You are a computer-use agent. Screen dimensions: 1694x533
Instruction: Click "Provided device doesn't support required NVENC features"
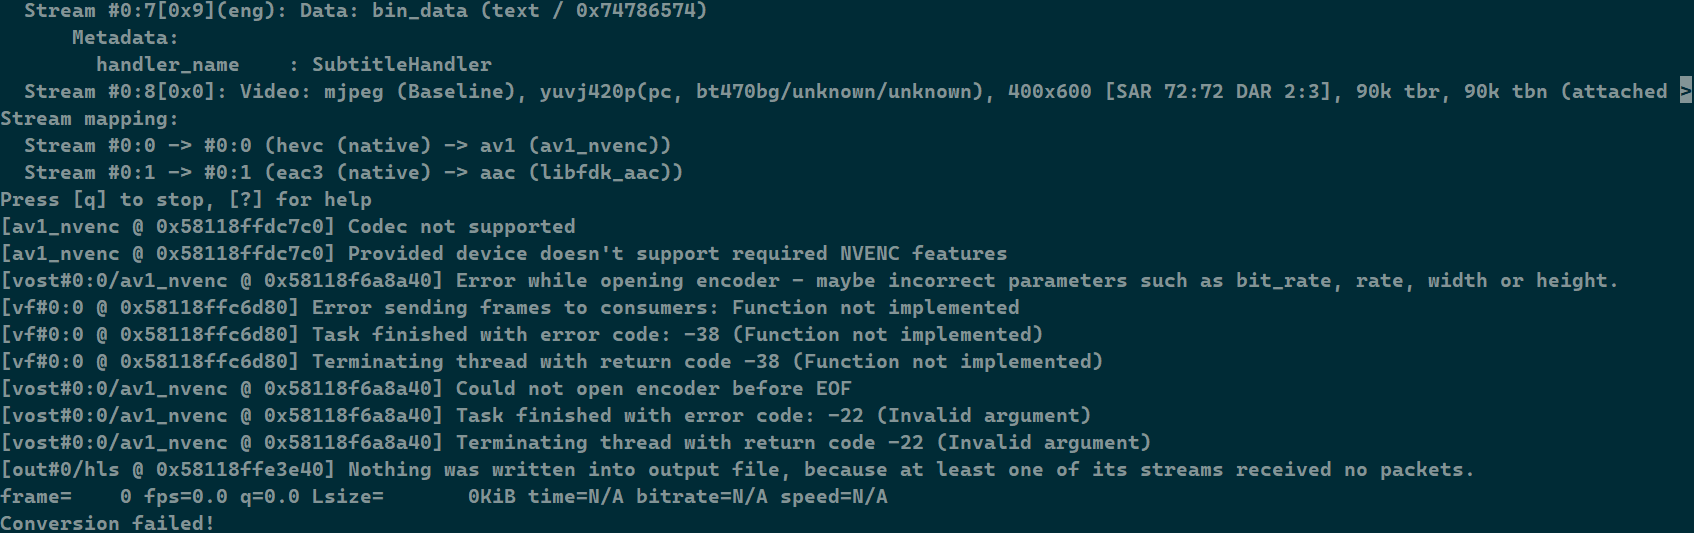point(677,254)
